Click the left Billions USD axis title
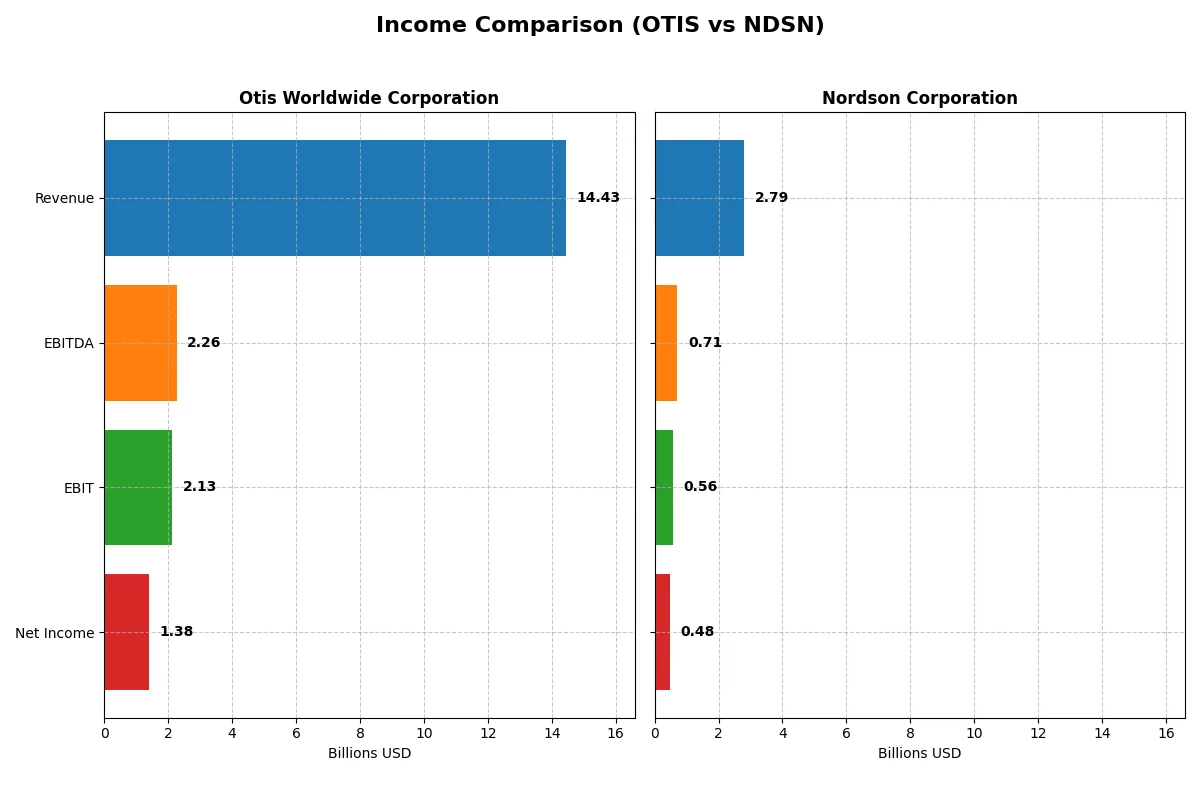Image resolution: width=1200 pixels, height=800 pixels. pyautogui.click(x=368, y=753)
